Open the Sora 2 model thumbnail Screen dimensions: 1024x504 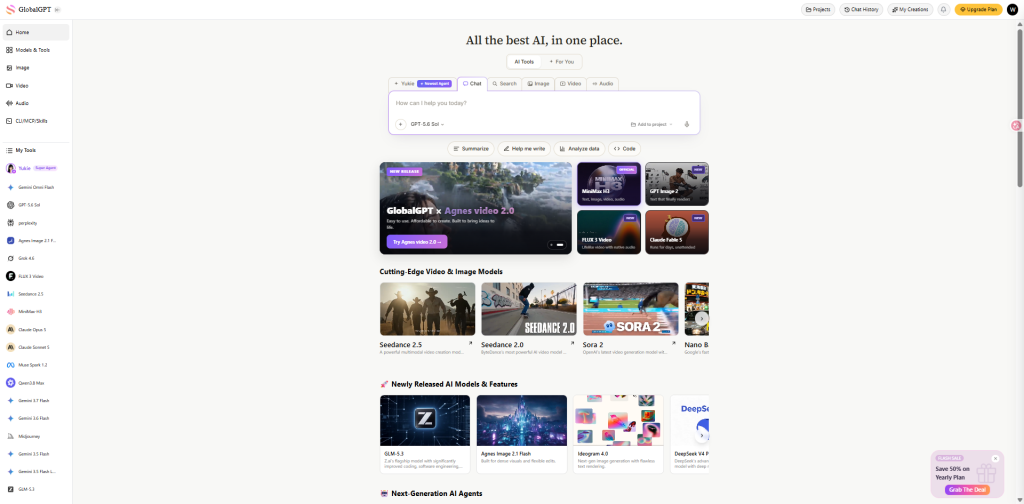pyautogui.click(x=631, y=309)
